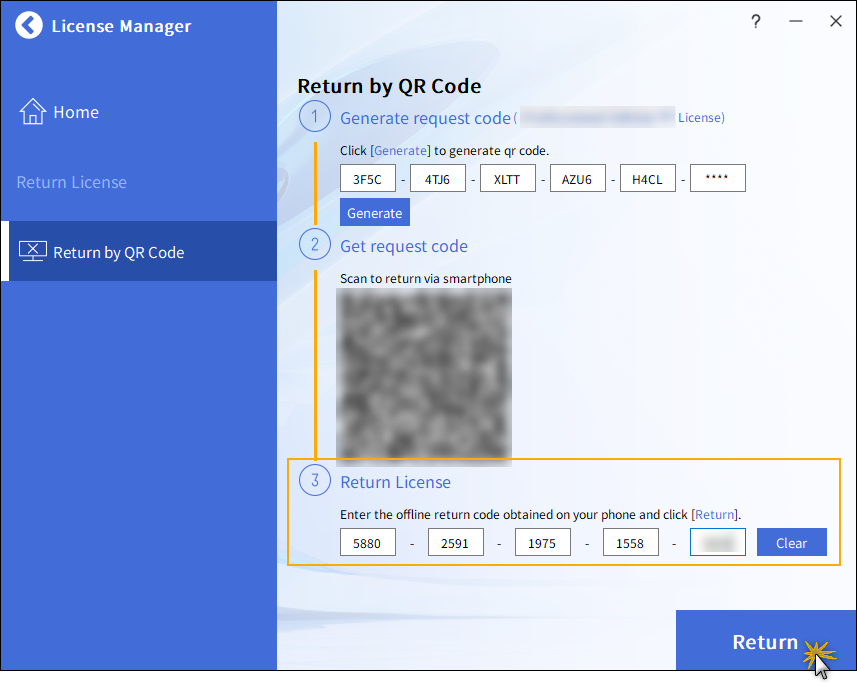This screenshot has height=682, width=857.
Task: Open the Return by QR Code section
Action: pyautogui.click(x=118, y=252)
